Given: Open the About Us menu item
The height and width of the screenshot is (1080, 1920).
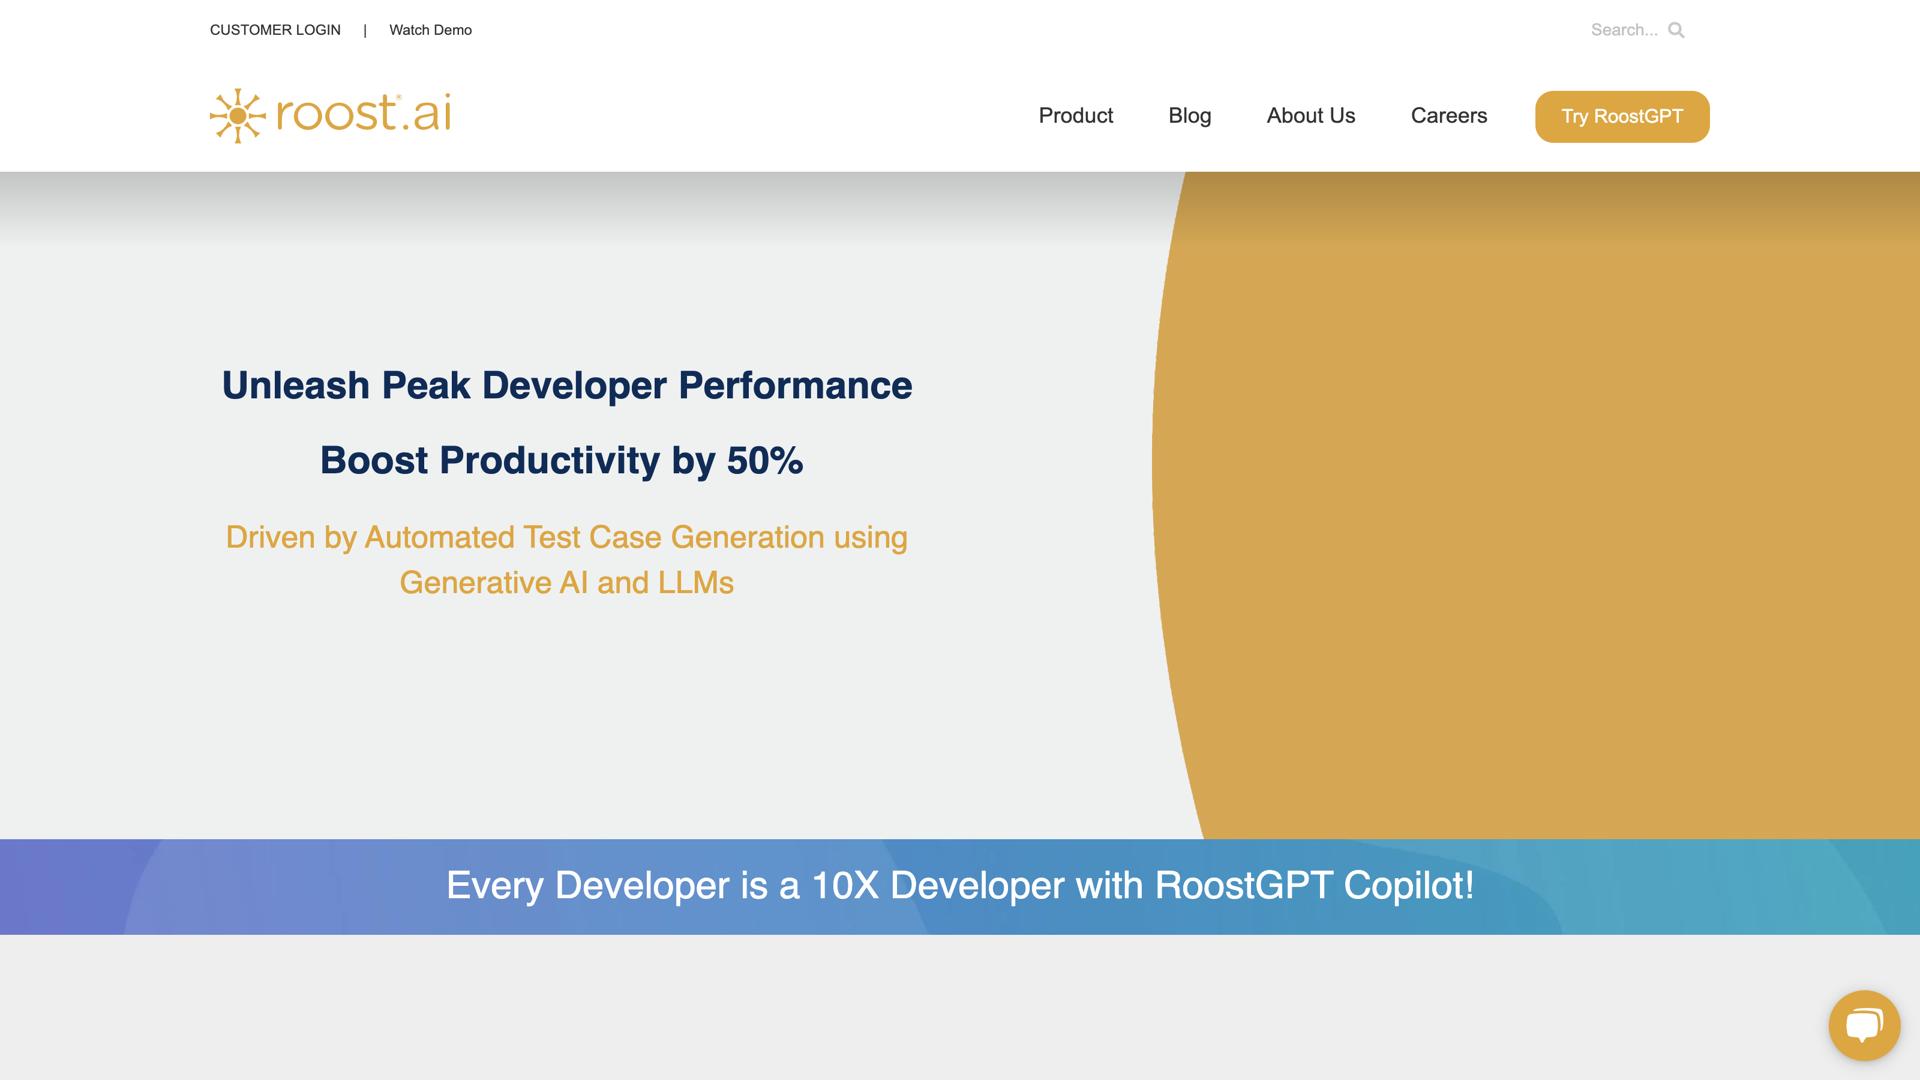Looking at the screenshot, I should [1310, 116].
